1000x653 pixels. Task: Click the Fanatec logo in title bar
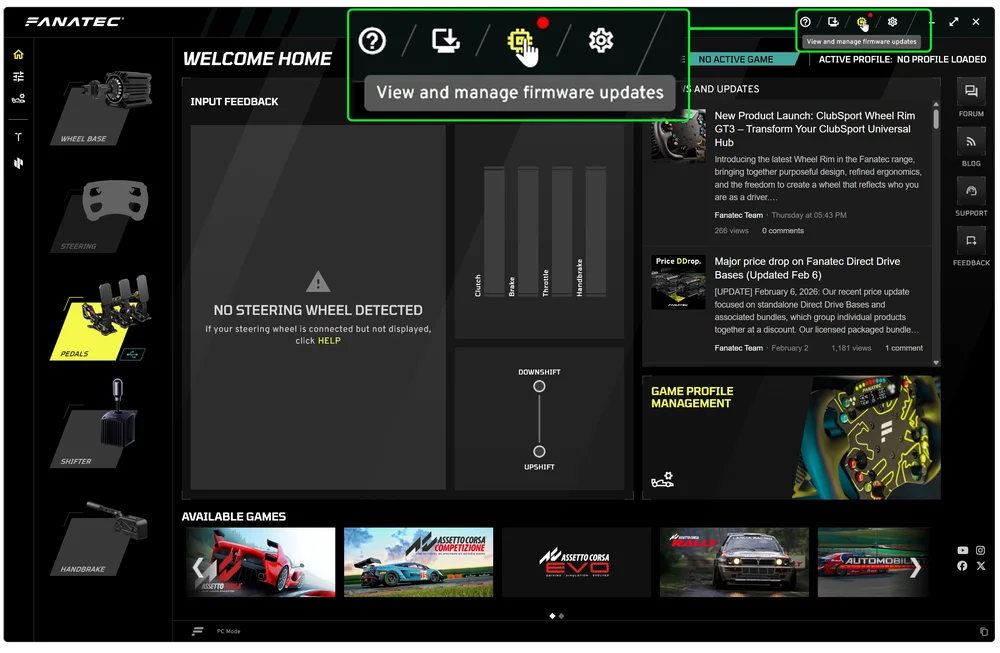point(75,22)
